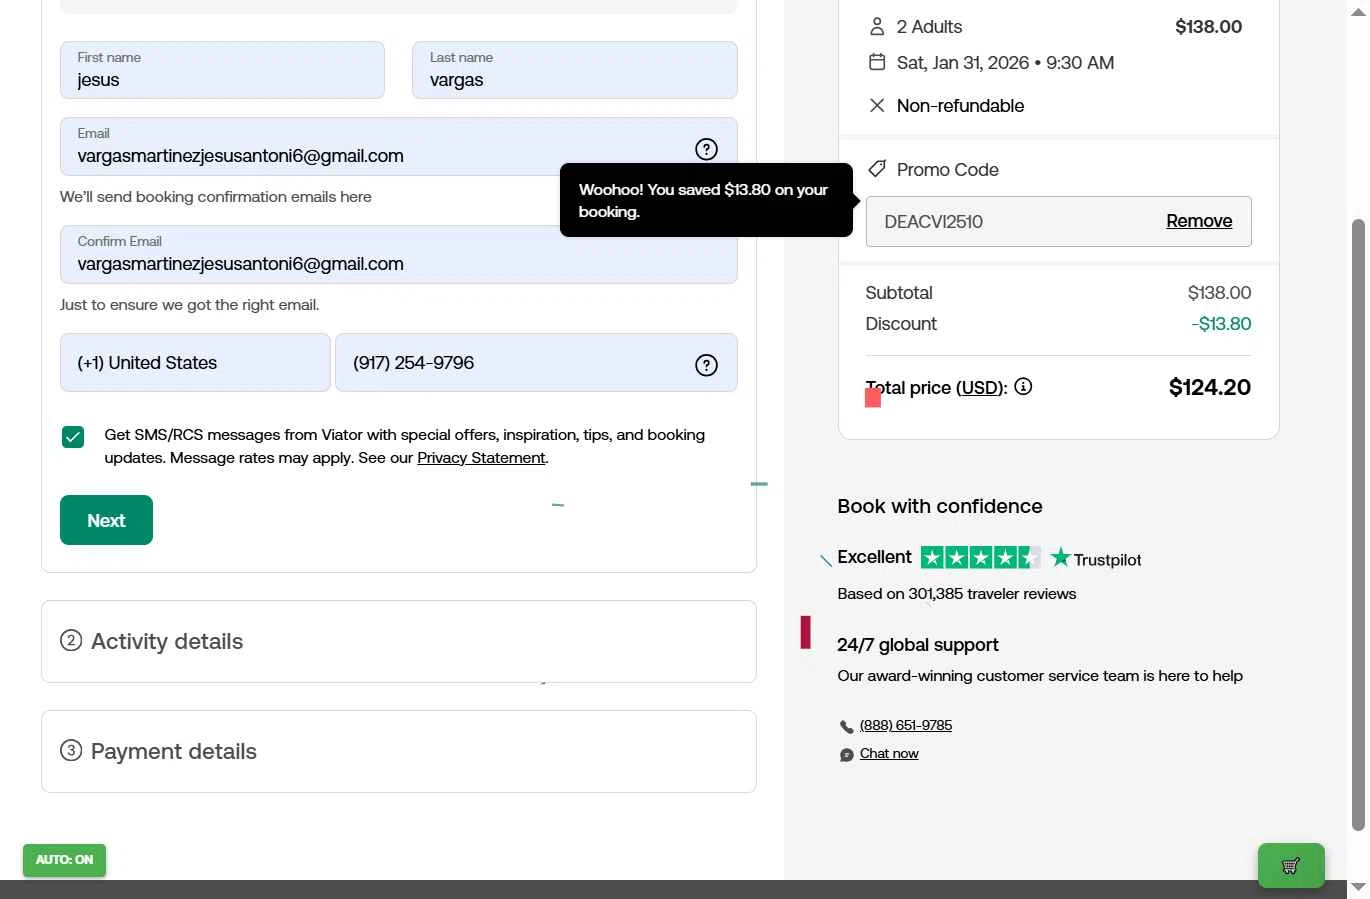
Task: Click the Chat now link
Action: click(x=889, y=754)
